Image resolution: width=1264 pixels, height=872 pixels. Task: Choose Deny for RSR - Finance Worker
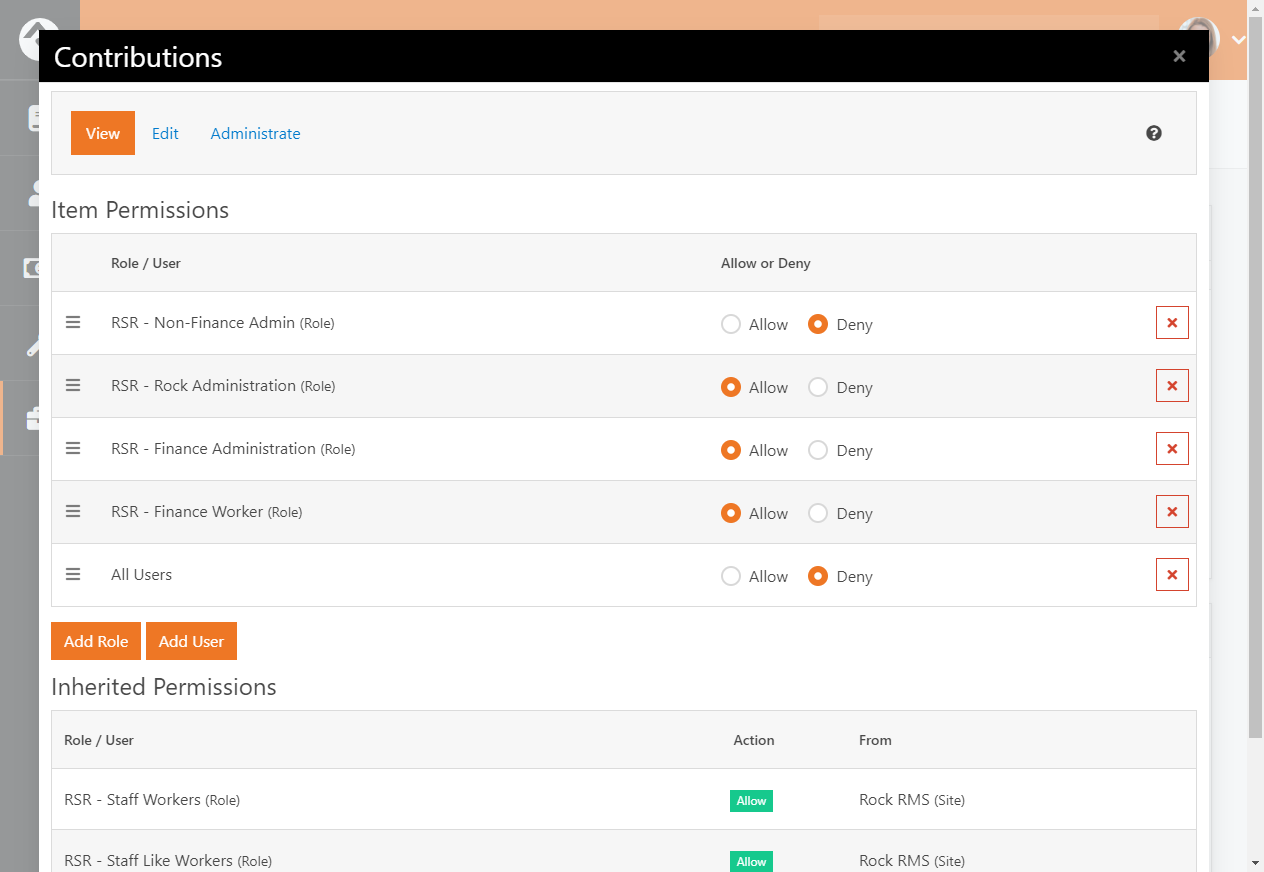click(x=818, y=513)
